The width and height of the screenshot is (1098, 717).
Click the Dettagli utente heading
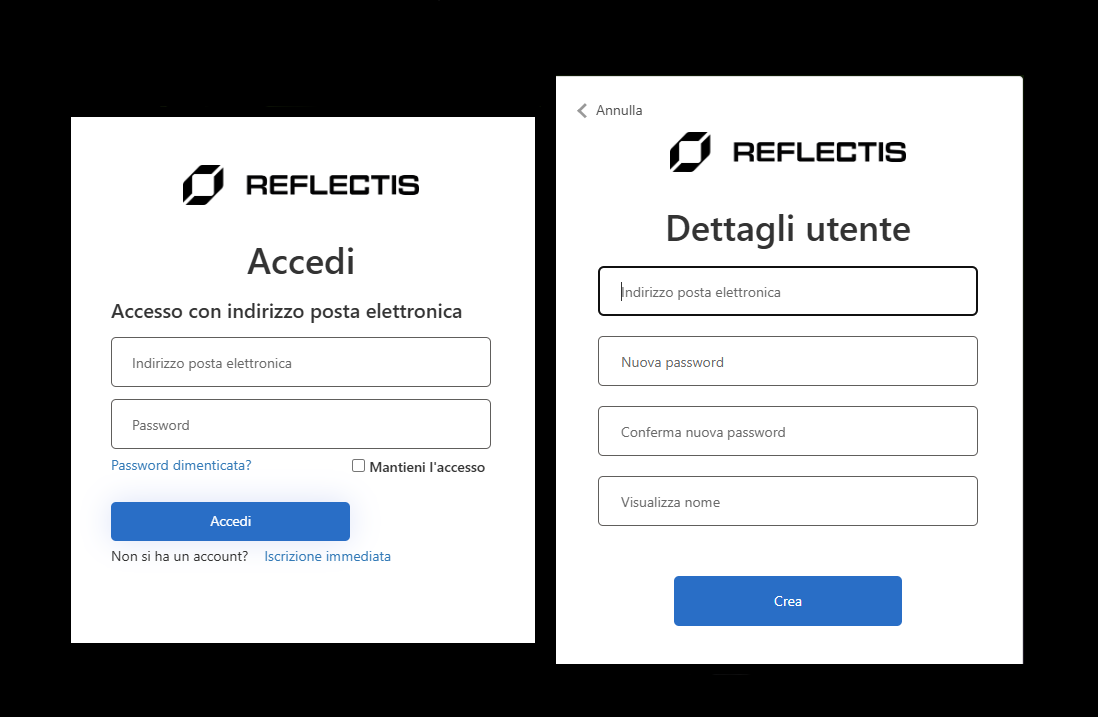point(788,229)
